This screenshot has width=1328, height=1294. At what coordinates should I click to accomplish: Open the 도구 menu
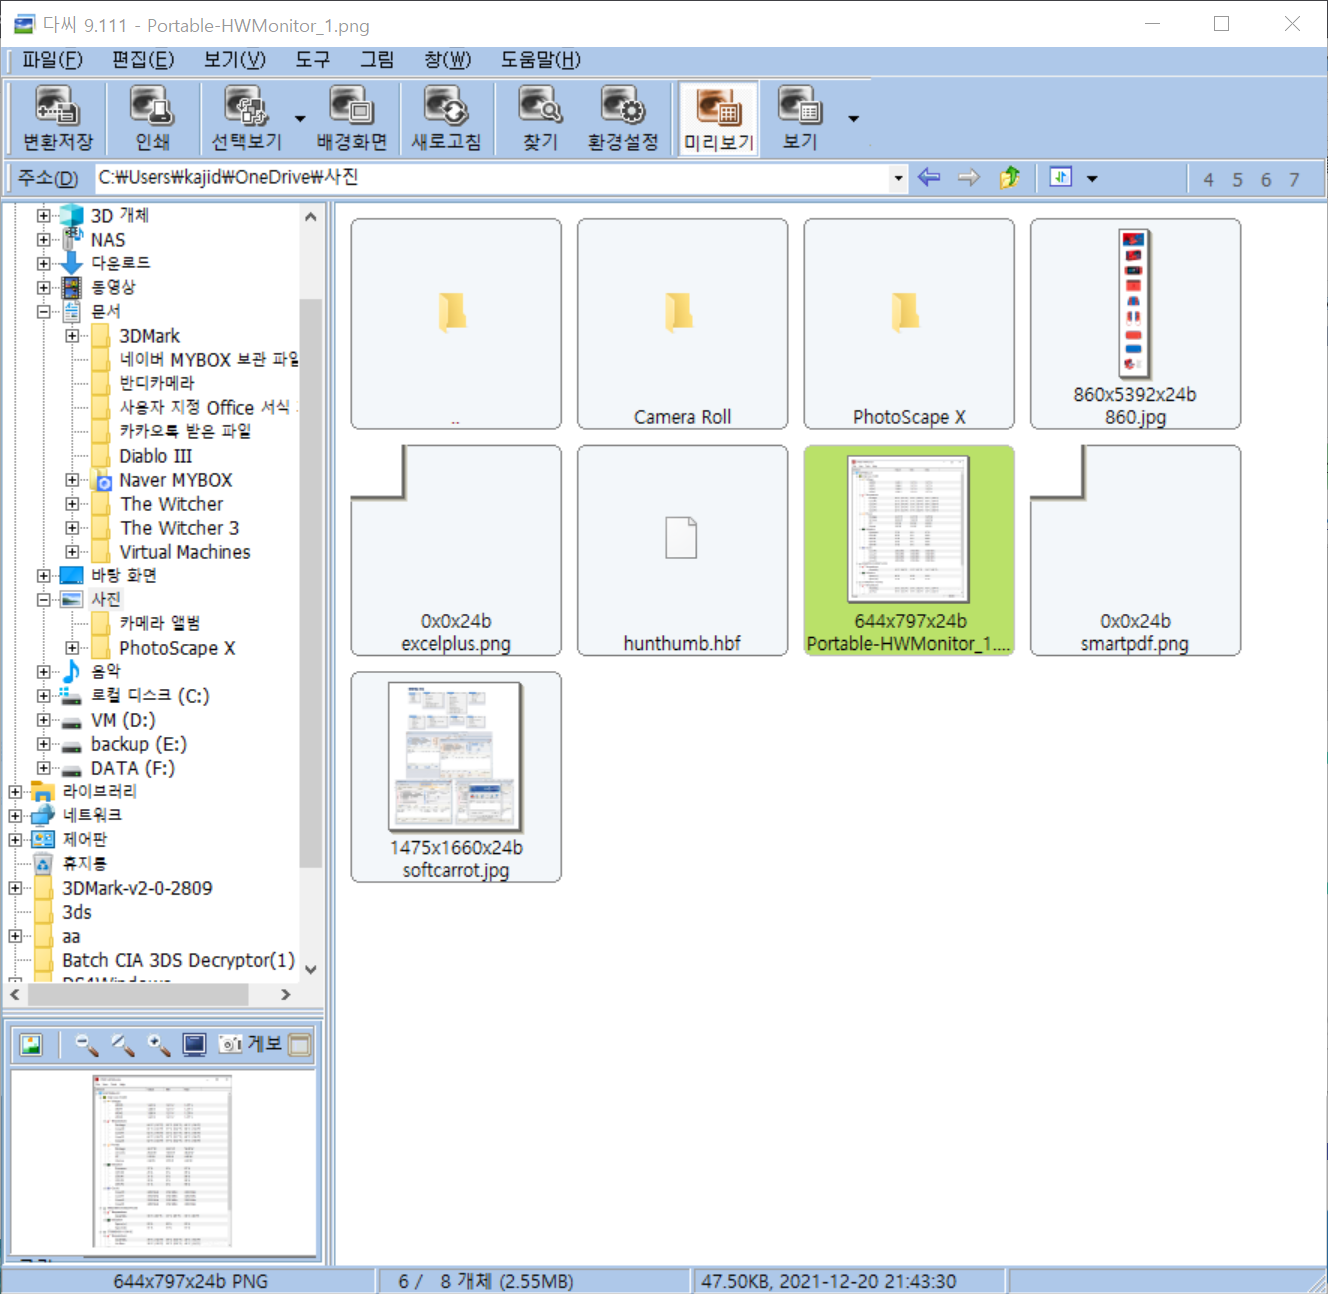[x=312, y=60]
